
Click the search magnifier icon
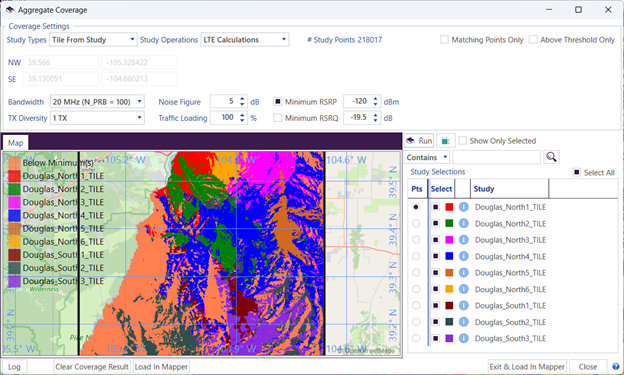tap(551, 157)
